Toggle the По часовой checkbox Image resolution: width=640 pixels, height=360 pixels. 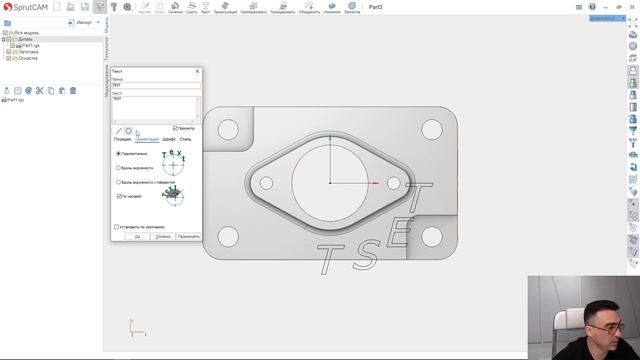(119, 196)
